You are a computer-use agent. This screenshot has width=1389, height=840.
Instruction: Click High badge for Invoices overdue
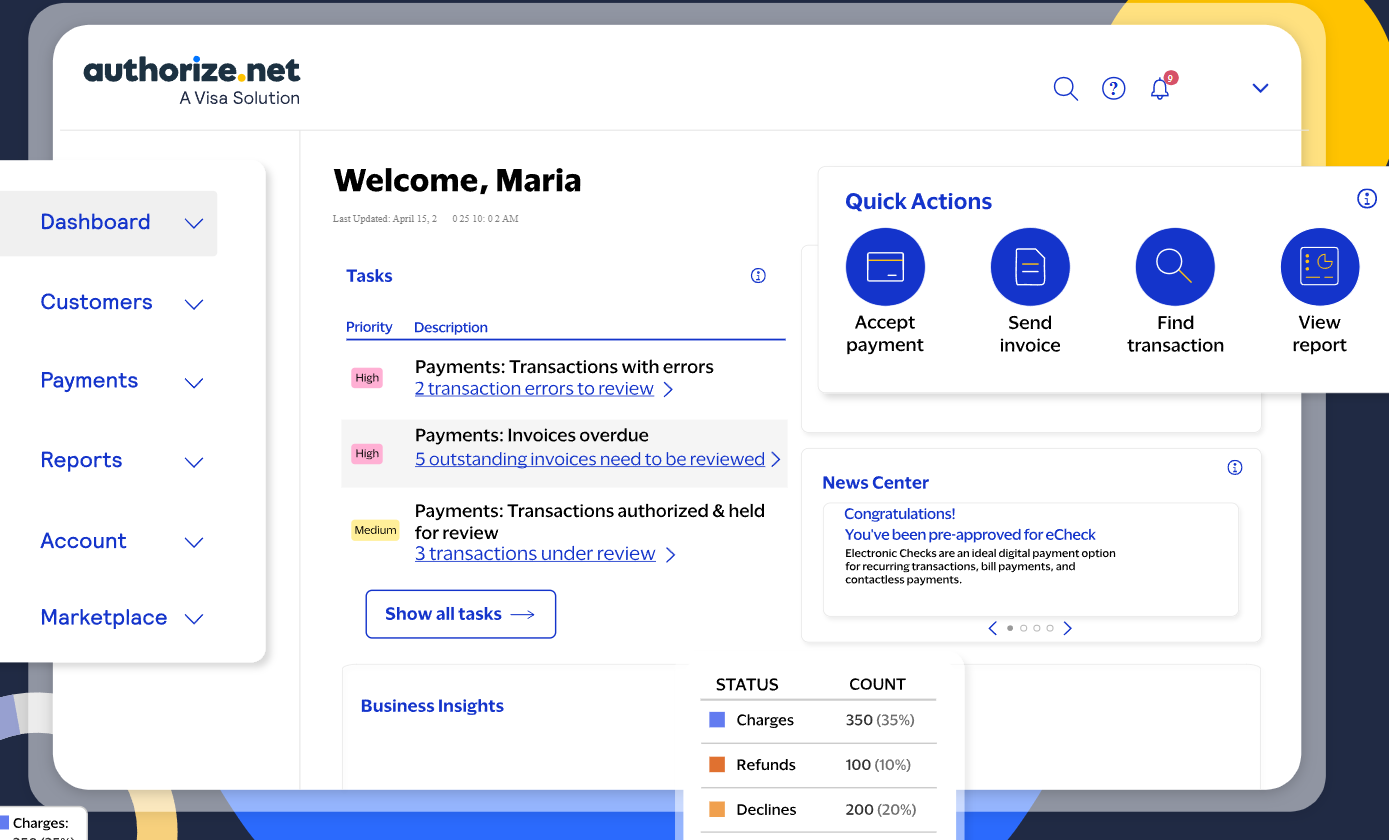click(x=367, y=453)
